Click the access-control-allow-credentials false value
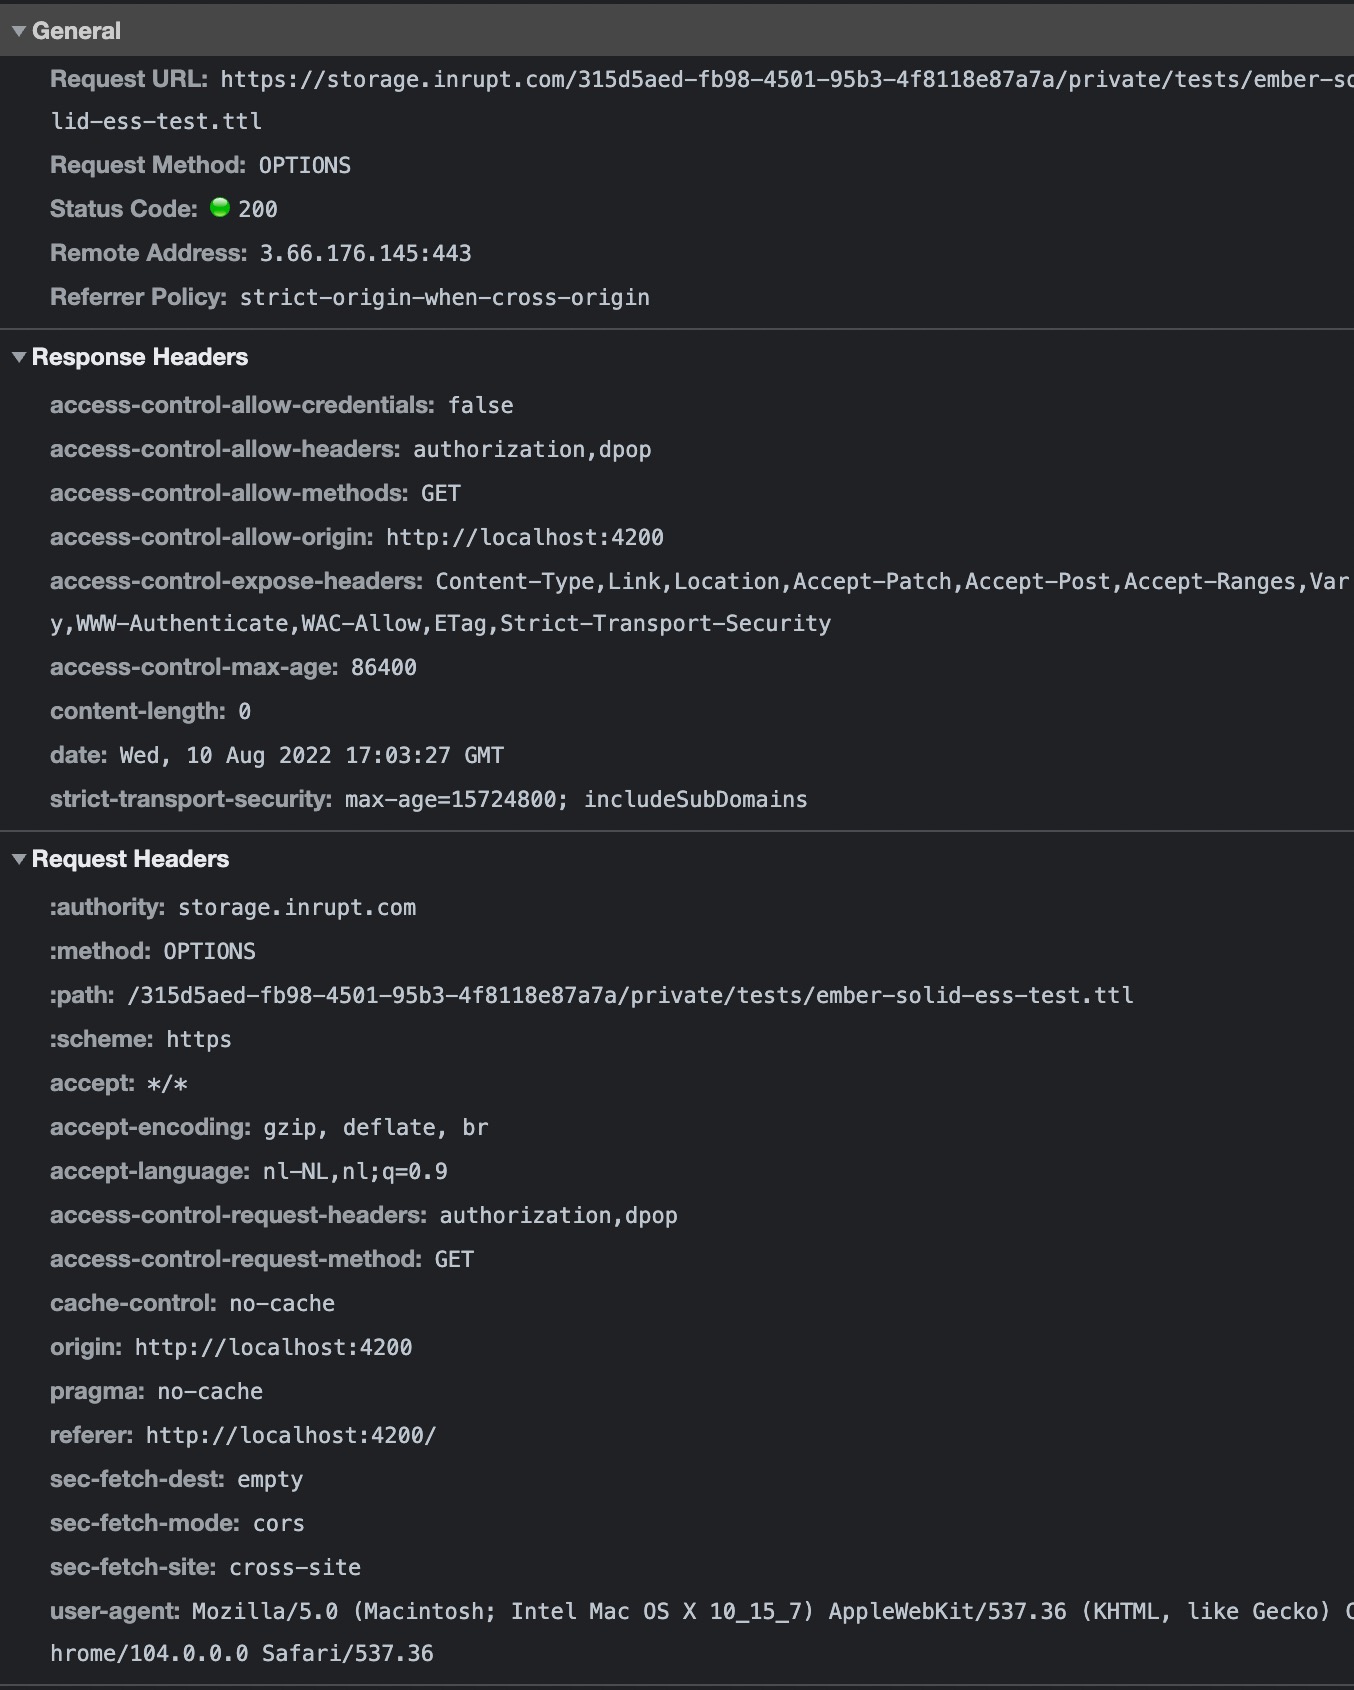The height and width of the screenshot is (1690, 1354). pos(481,405)
